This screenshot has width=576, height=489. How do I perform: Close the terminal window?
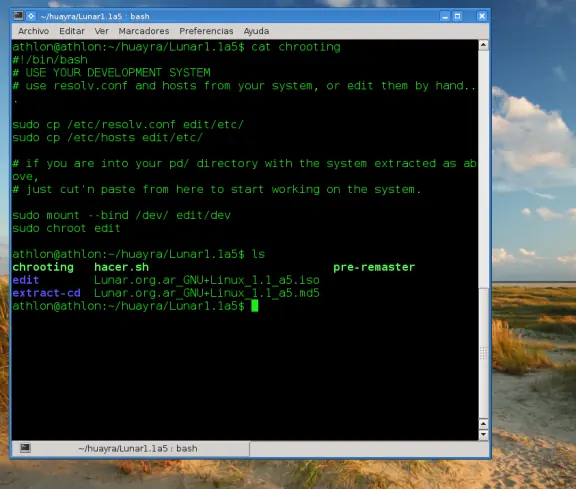pyautogui.click(x=482, y=16)
